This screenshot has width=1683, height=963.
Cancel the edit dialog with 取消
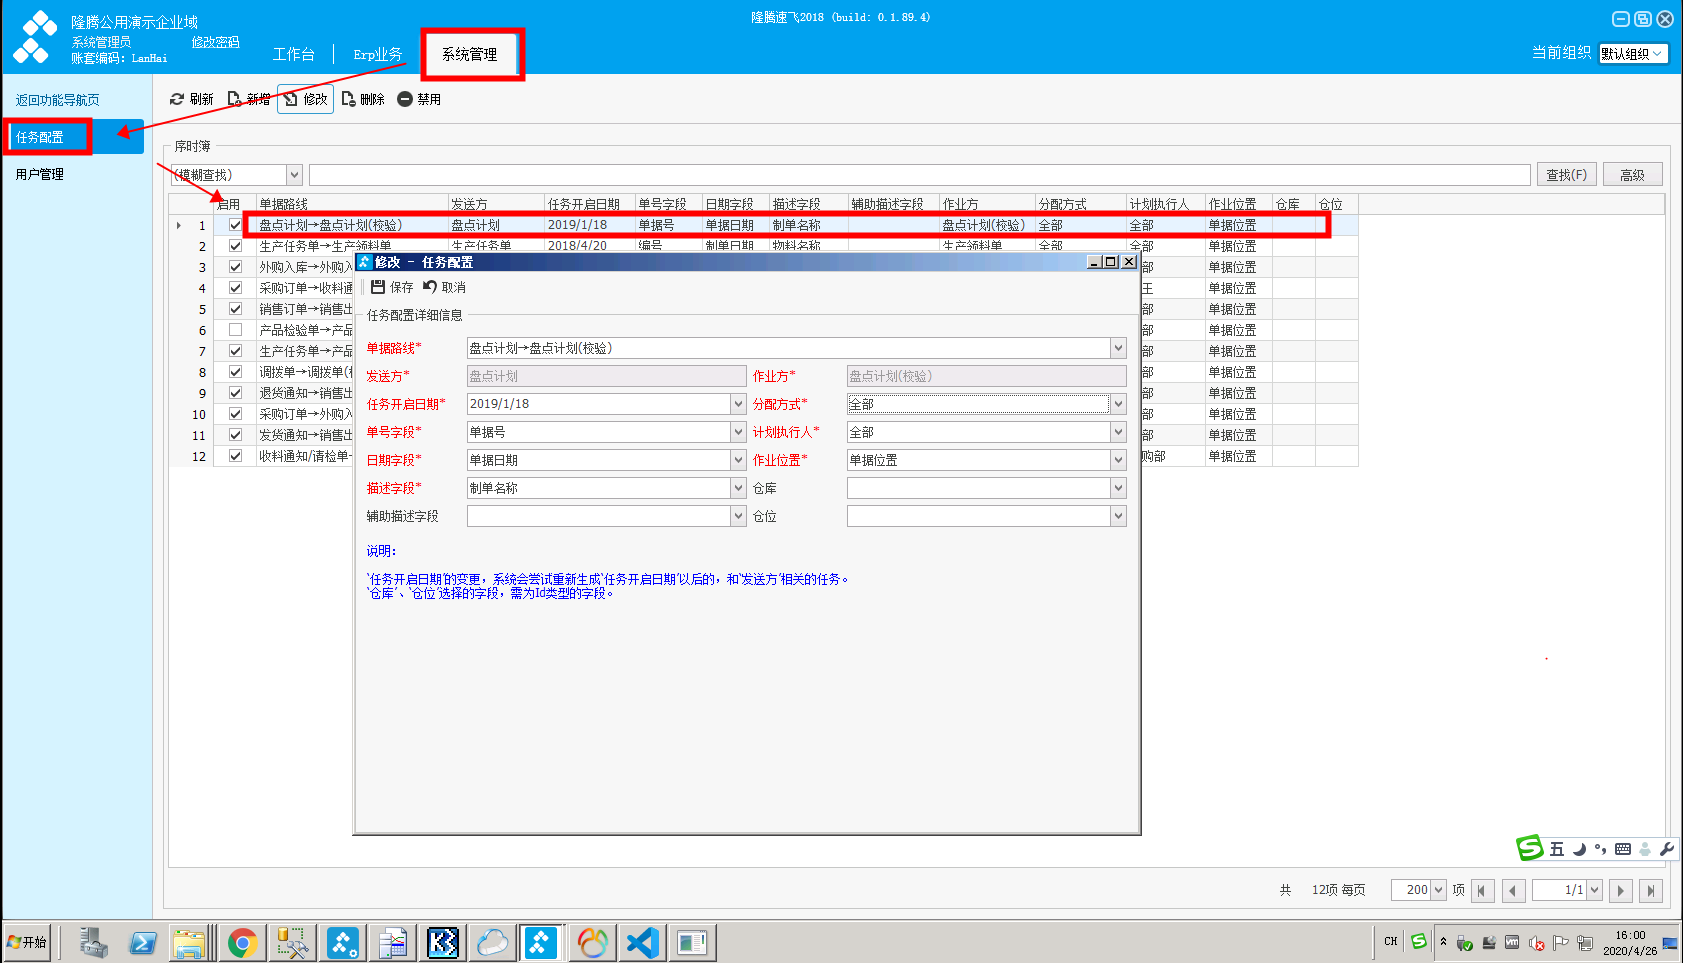[x=444, y=287]
